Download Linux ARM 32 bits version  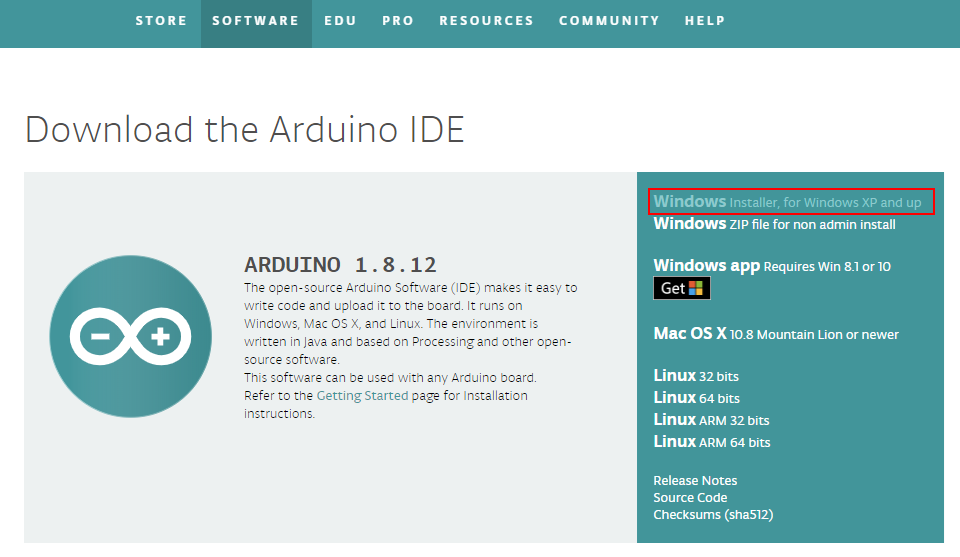click(711, 420)
